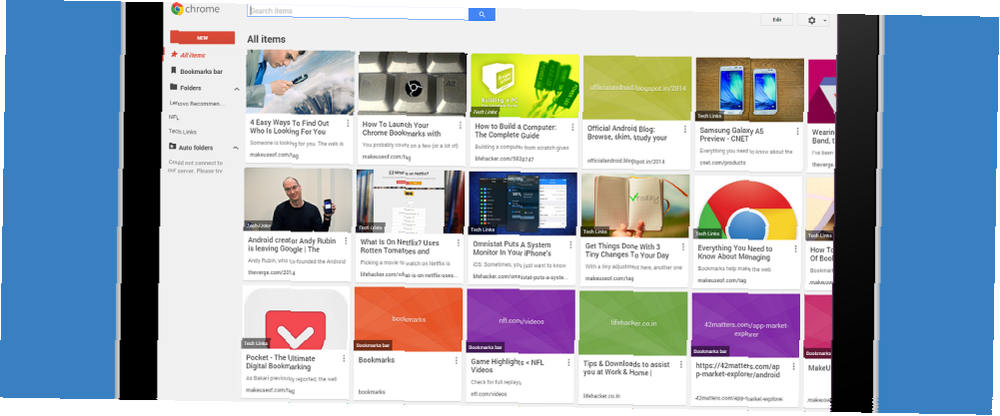Screen dimensions: 1000x416
Task: Click the man with magnifying glass thumbnail
Action: [300, 82]
